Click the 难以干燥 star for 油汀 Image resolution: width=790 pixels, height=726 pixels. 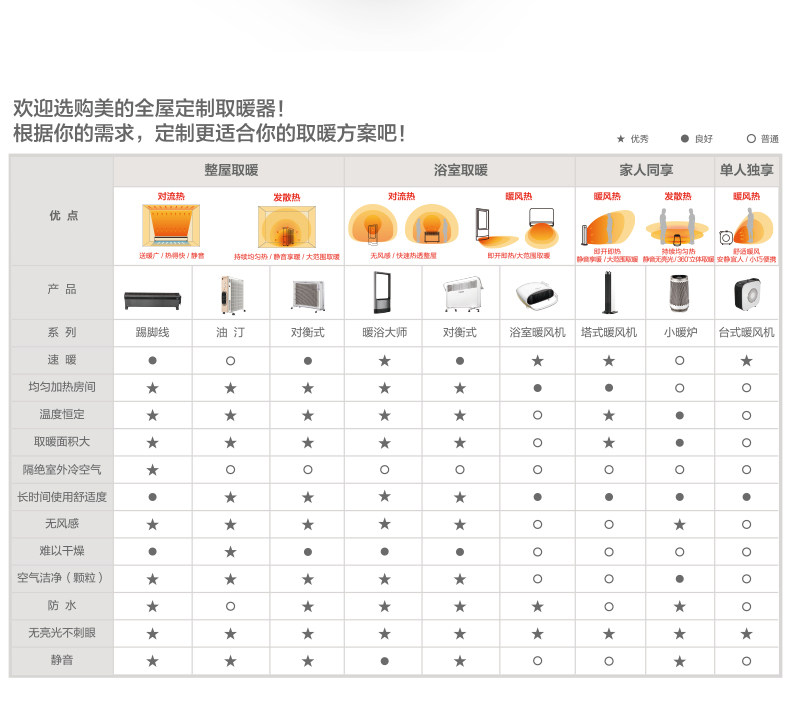coord(230,552)
